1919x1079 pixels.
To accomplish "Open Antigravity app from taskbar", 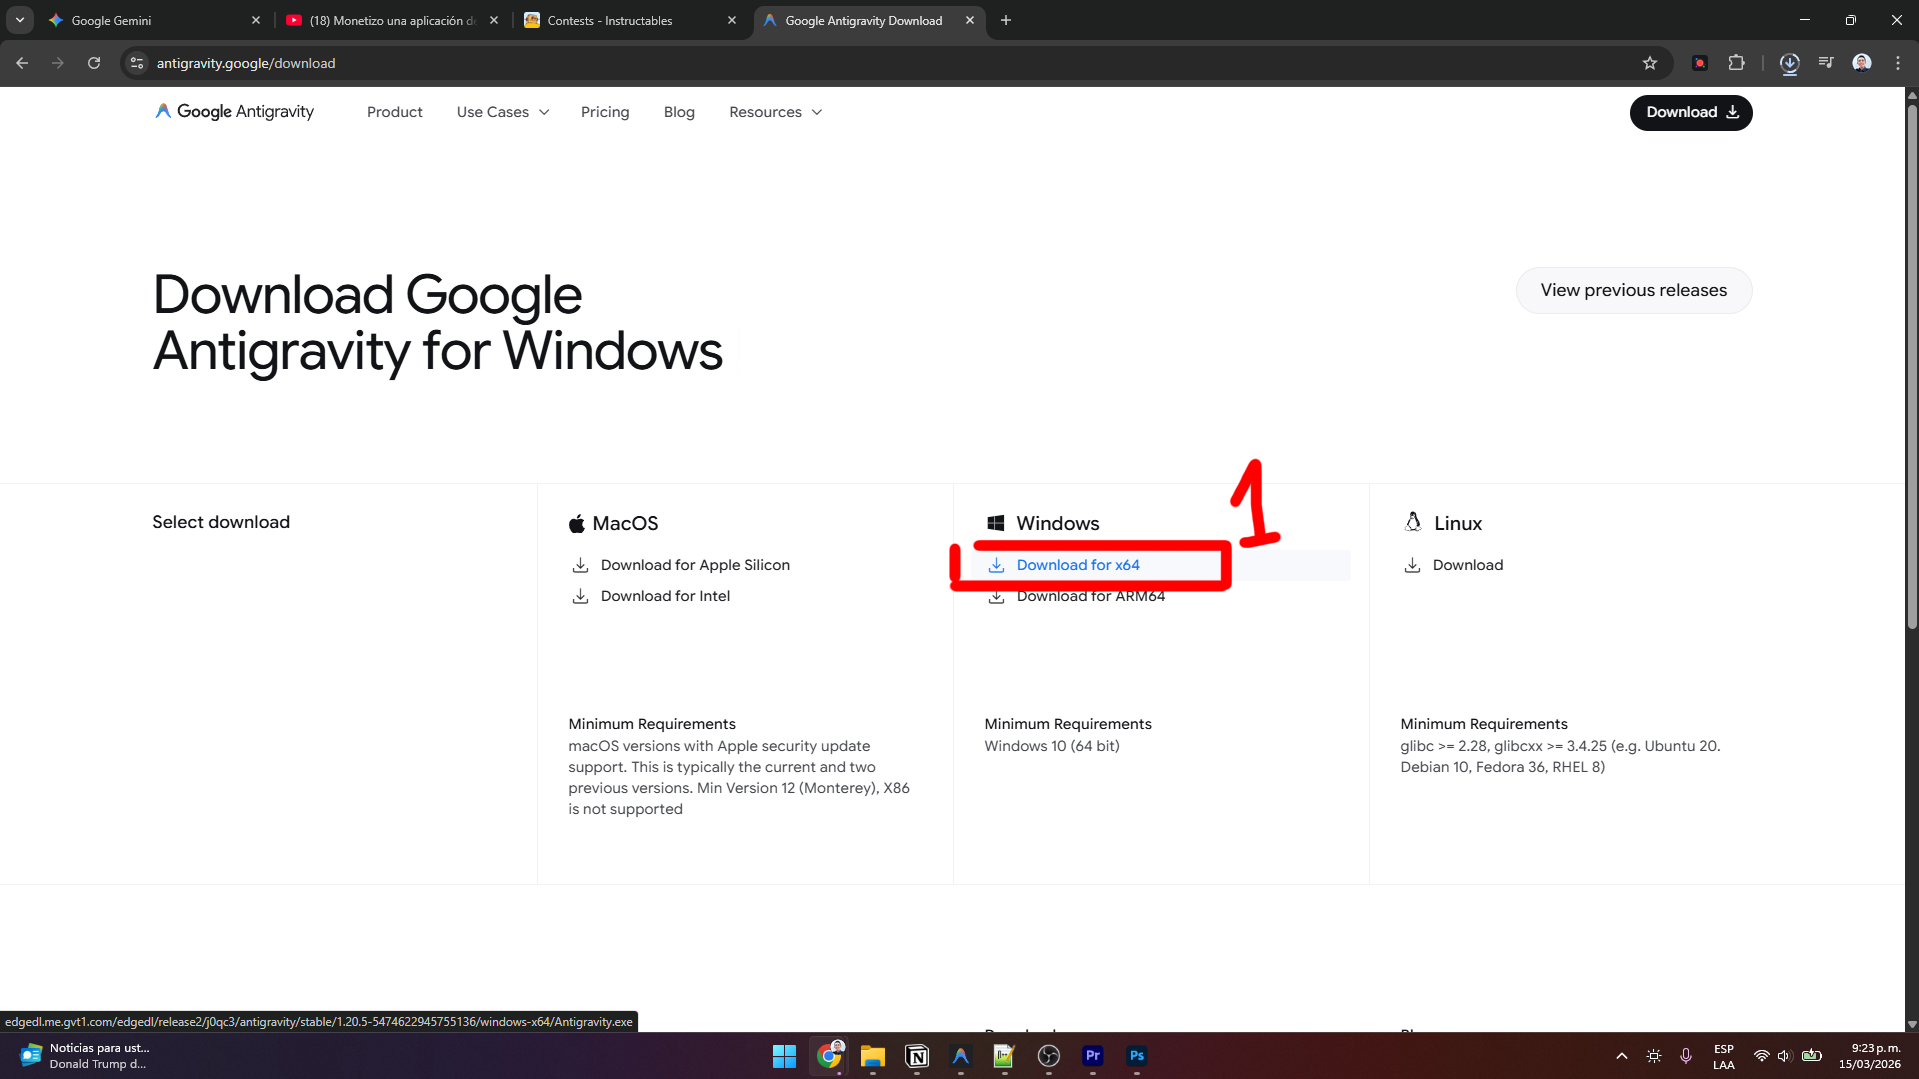I will pos(961,1056).
